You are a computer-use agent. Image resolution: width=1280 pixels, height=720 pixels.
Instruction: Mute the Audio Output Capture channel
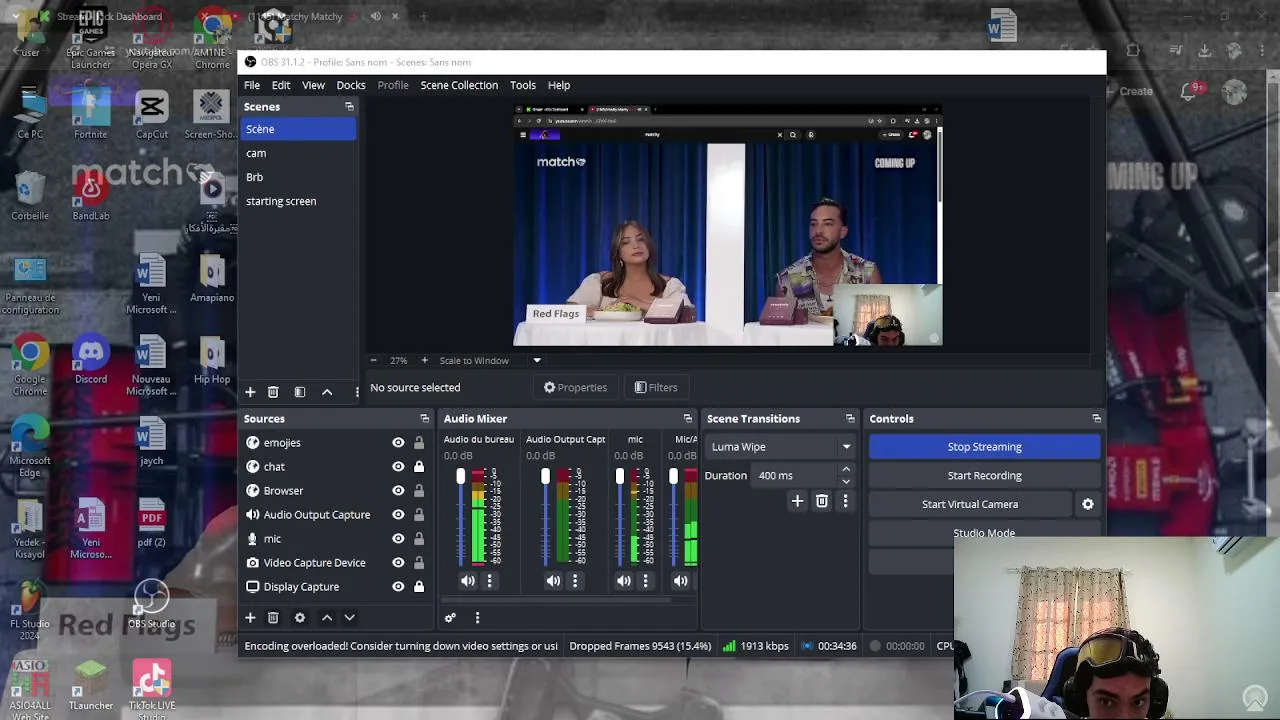pos(553,581)
